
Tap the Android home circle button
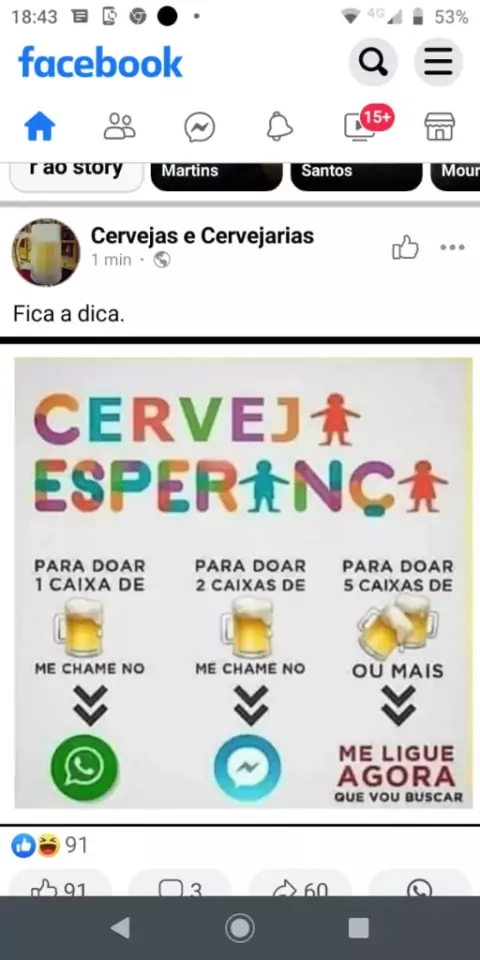coord(240,928)
